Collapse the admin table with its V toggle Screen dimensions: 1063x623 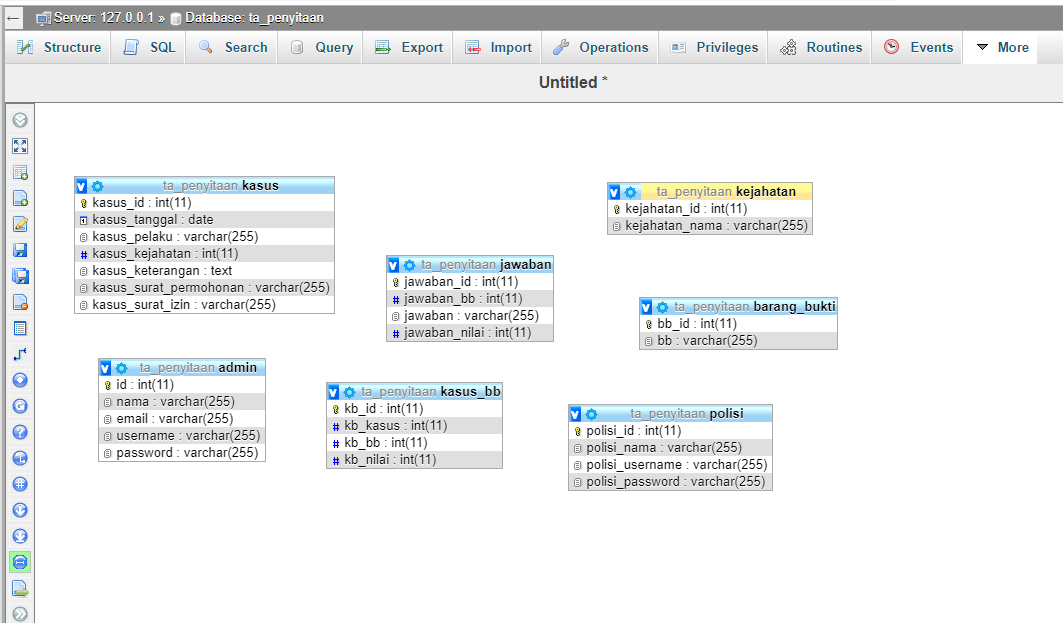tap(105, 368)
